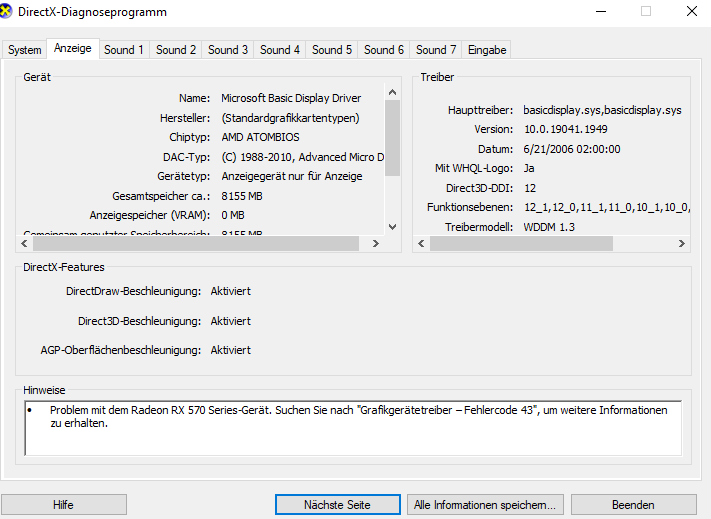
Task: Click the '6/21/2006 02:00:00' date value
Action: pyautogui.click(x=572, y=149)
